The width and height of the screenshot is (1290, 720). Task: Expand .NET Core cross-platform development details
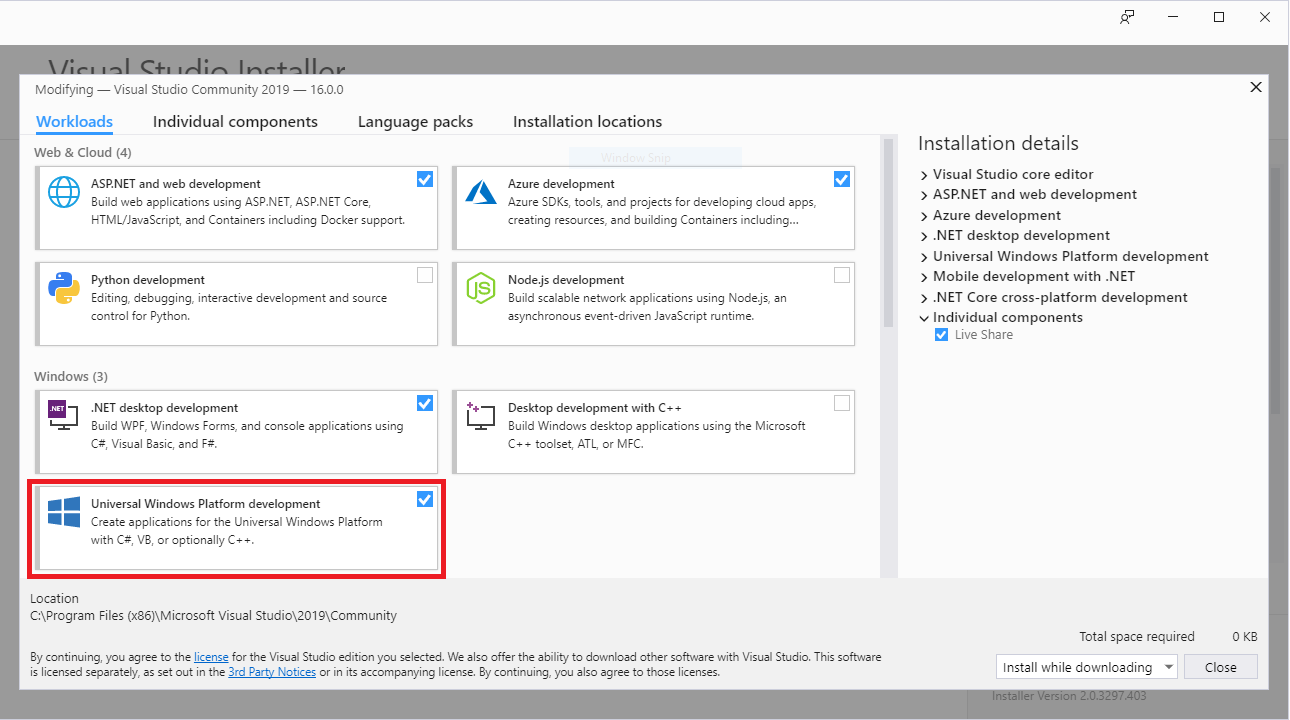924,298
